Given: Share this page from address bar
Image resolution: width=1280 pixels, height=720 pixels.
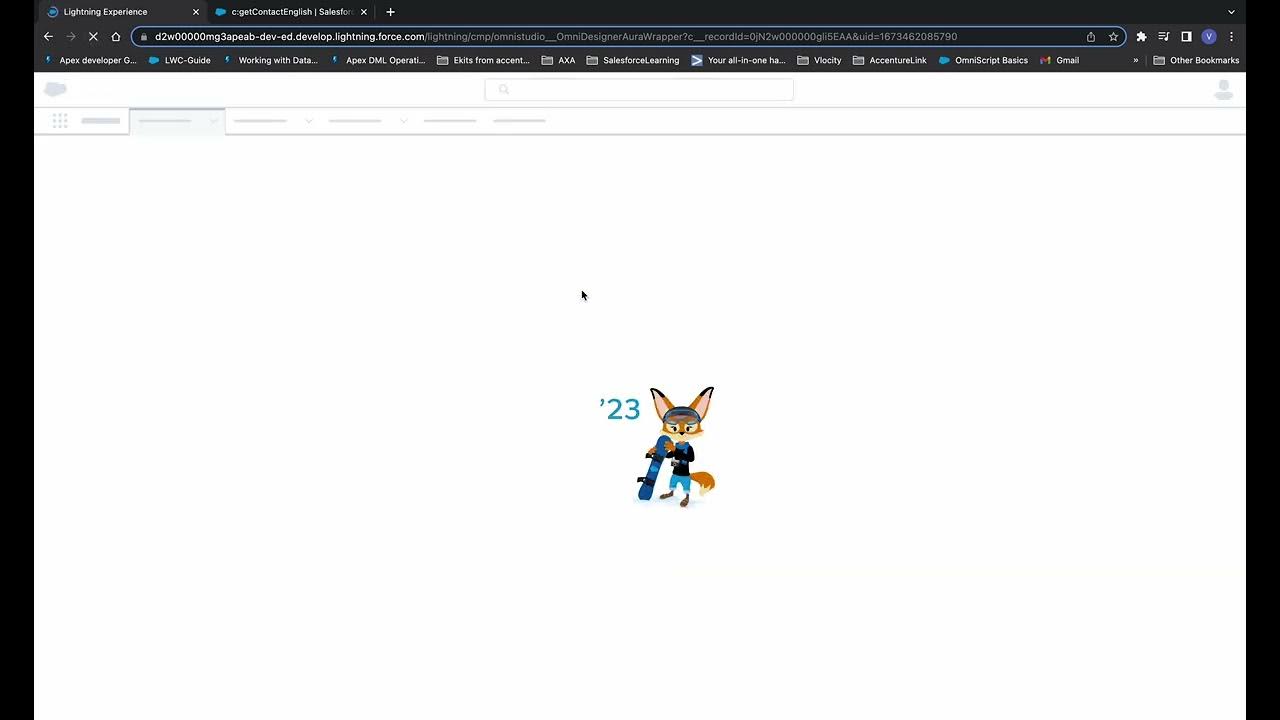Looking at the screenshot, I should 1091,36.
